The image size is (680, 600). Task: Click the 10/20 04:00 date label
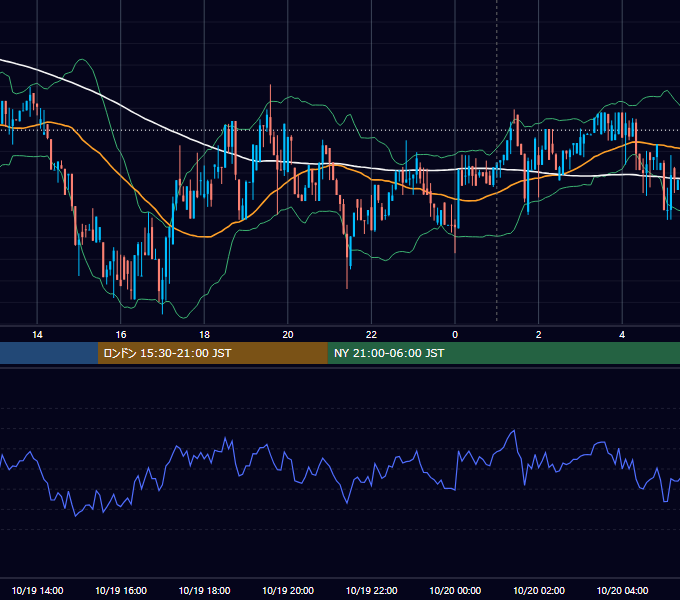click(622, 590)
